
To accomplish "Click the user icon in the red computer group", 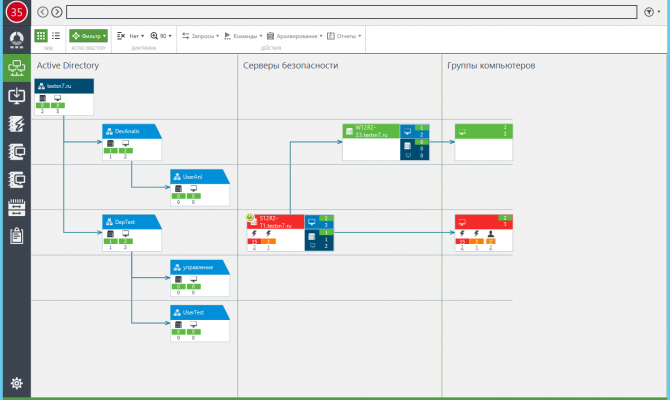I will pos(491,234).
